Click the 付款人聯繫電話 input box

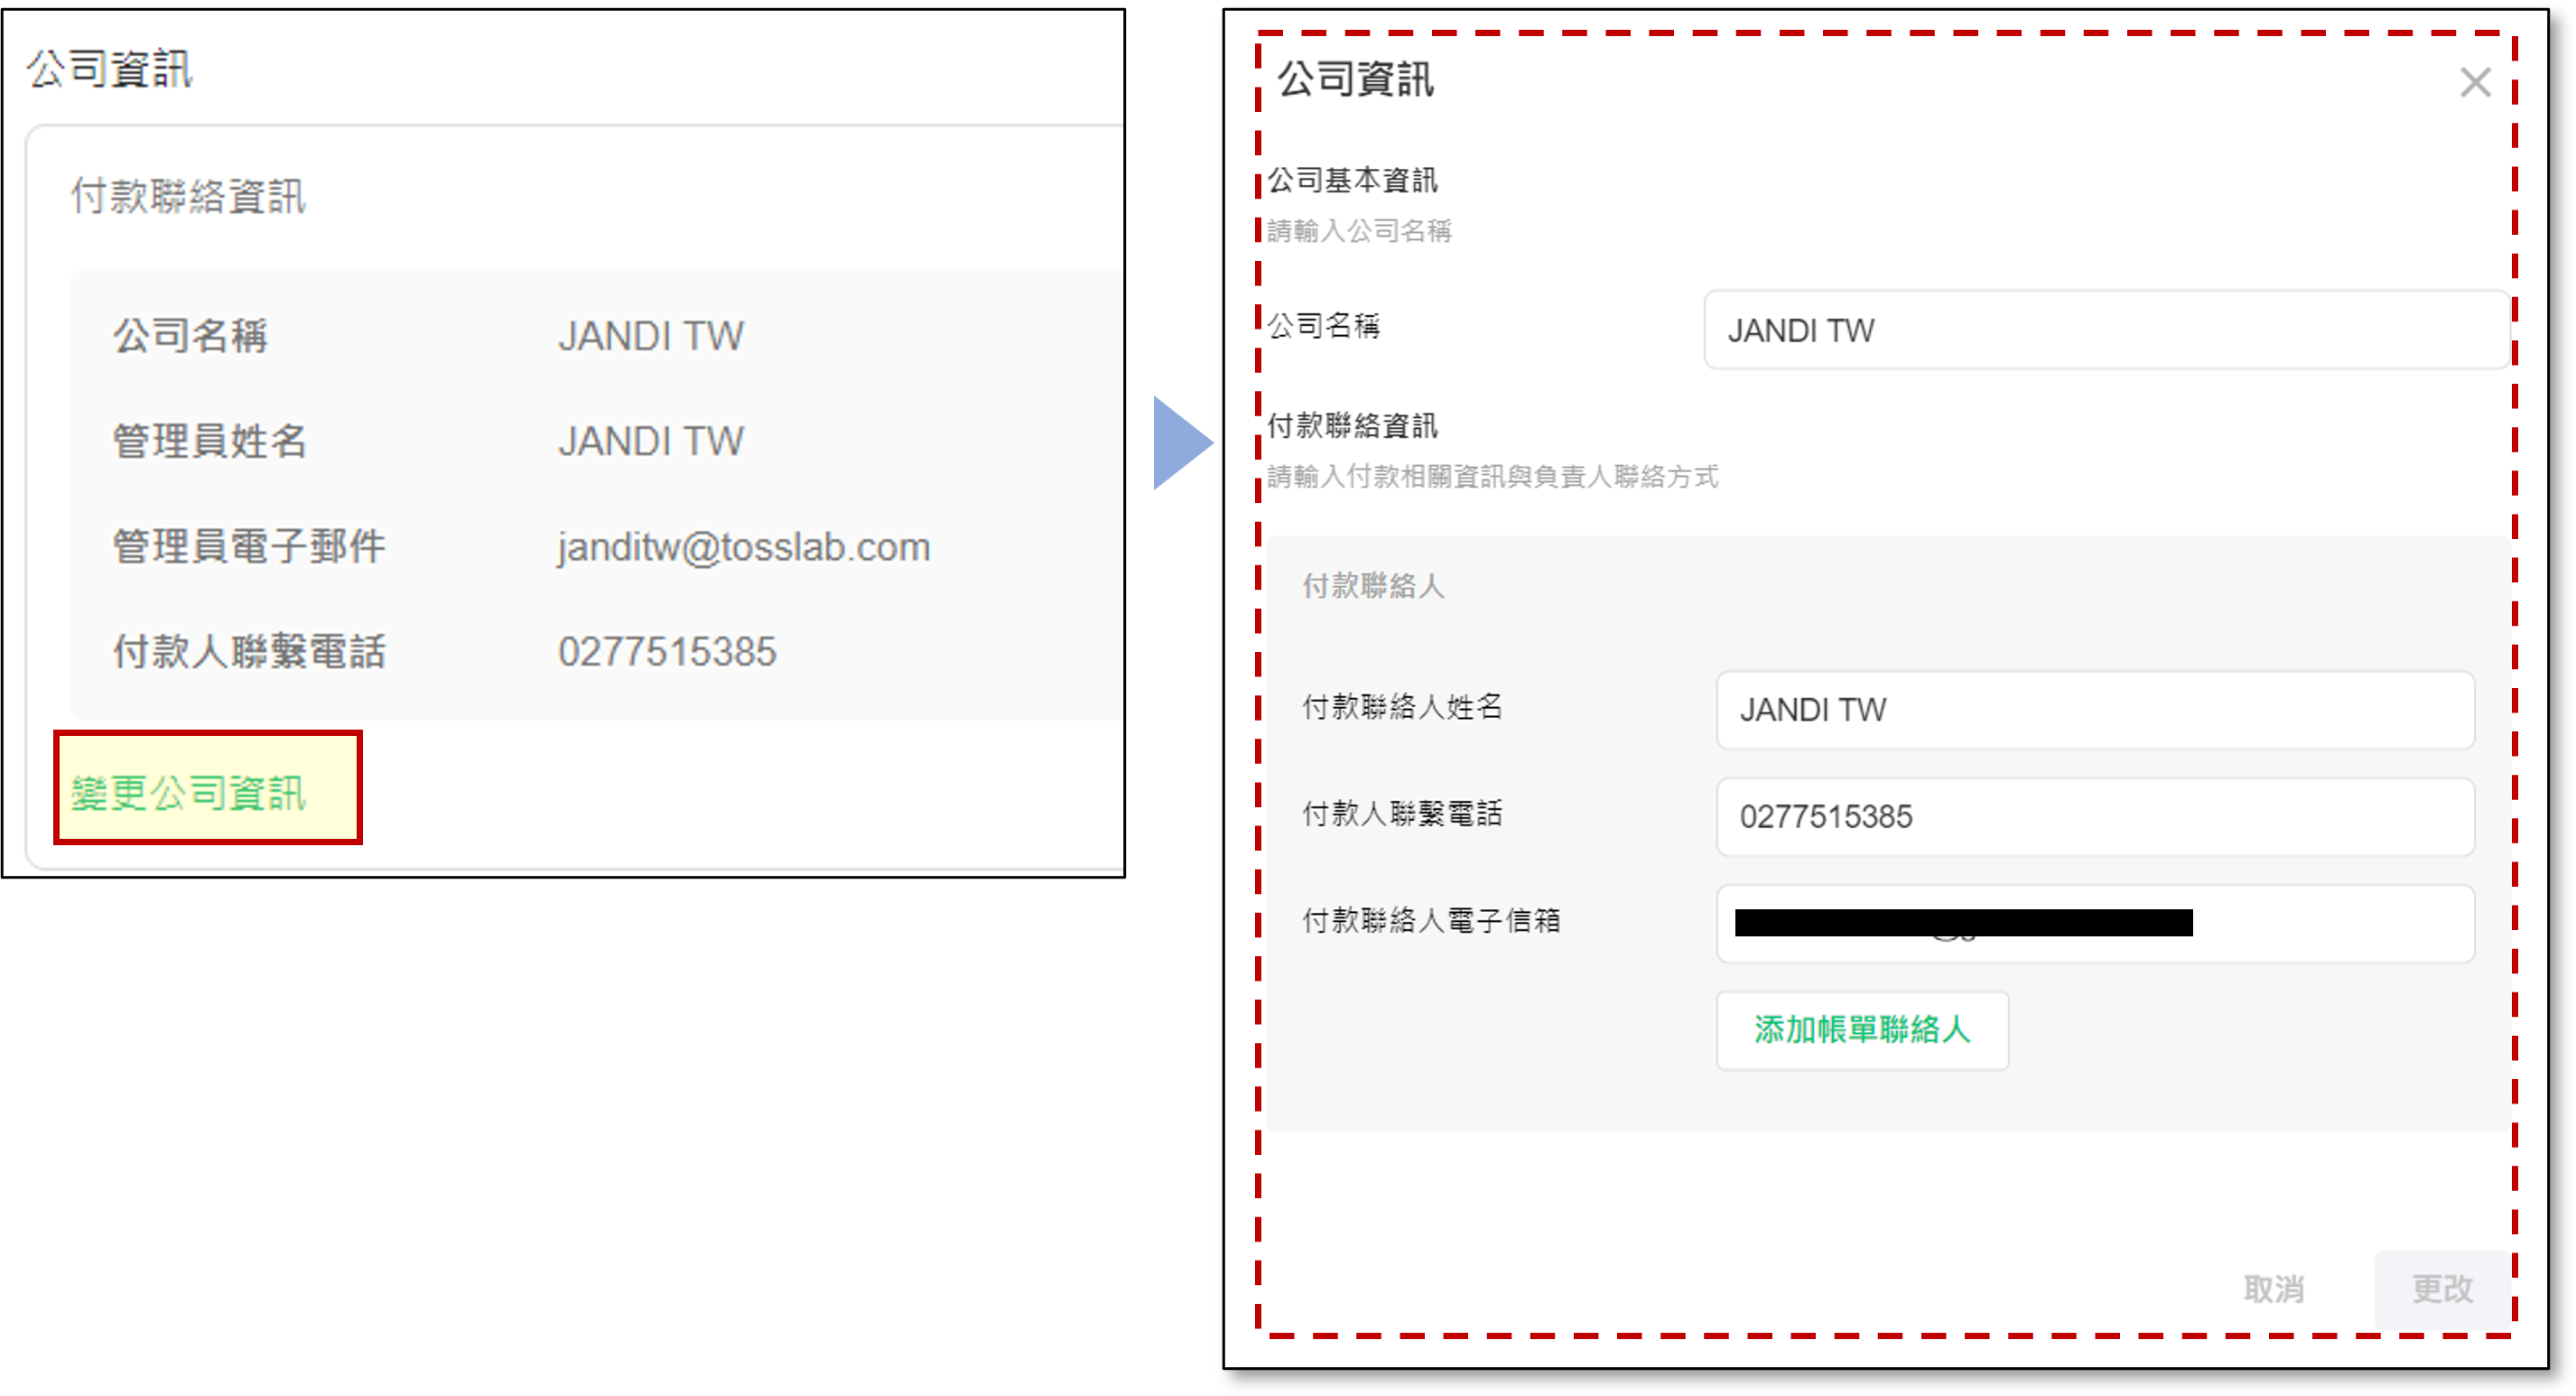tap(2095, 817)
